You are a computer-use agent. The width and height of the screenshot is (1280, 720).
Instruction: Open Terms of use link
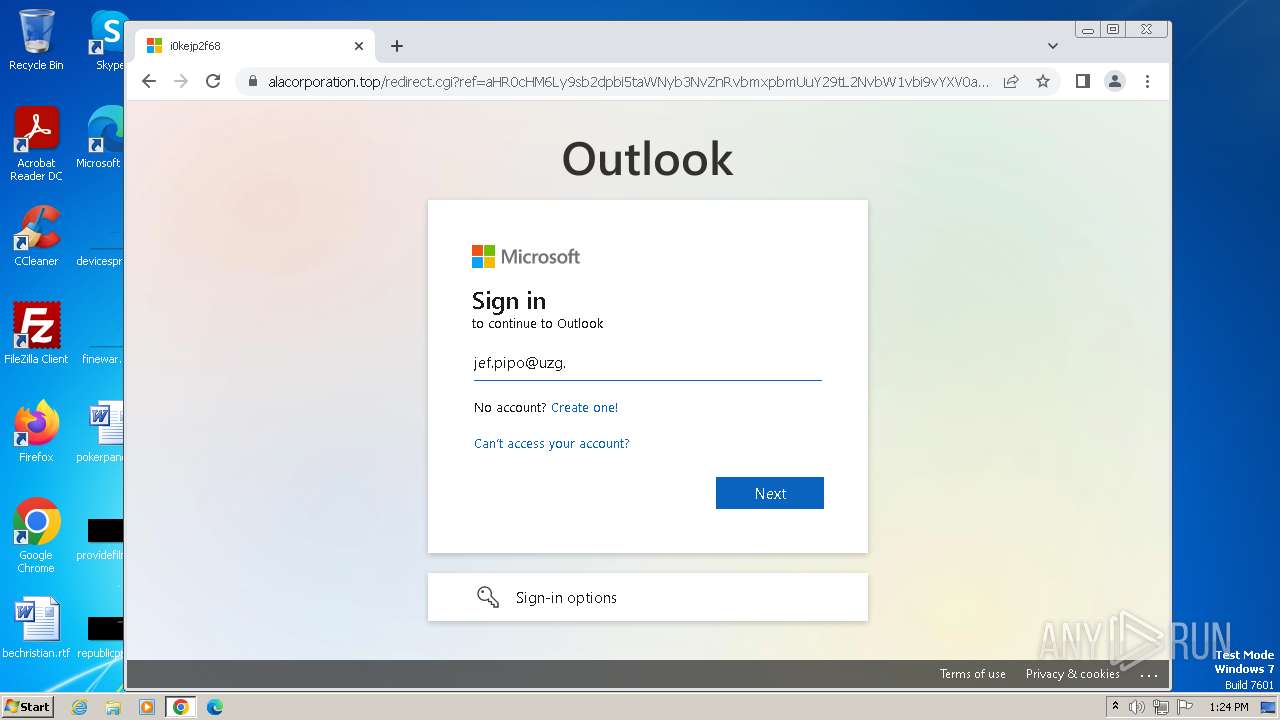pos(973,674)
